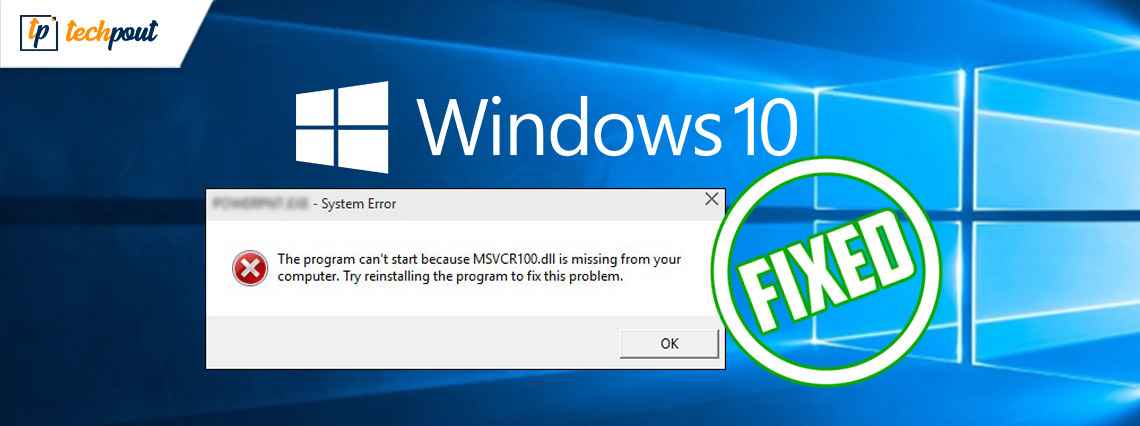
Task: Click the white four-pane Windows logo
Action: 342,127
